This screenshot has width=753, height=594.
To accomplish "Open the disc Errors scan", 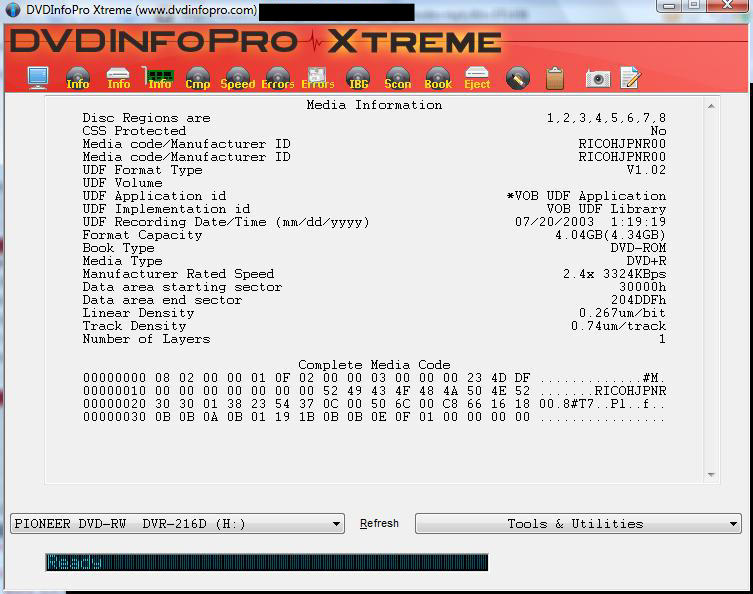I will pos(278,78).
